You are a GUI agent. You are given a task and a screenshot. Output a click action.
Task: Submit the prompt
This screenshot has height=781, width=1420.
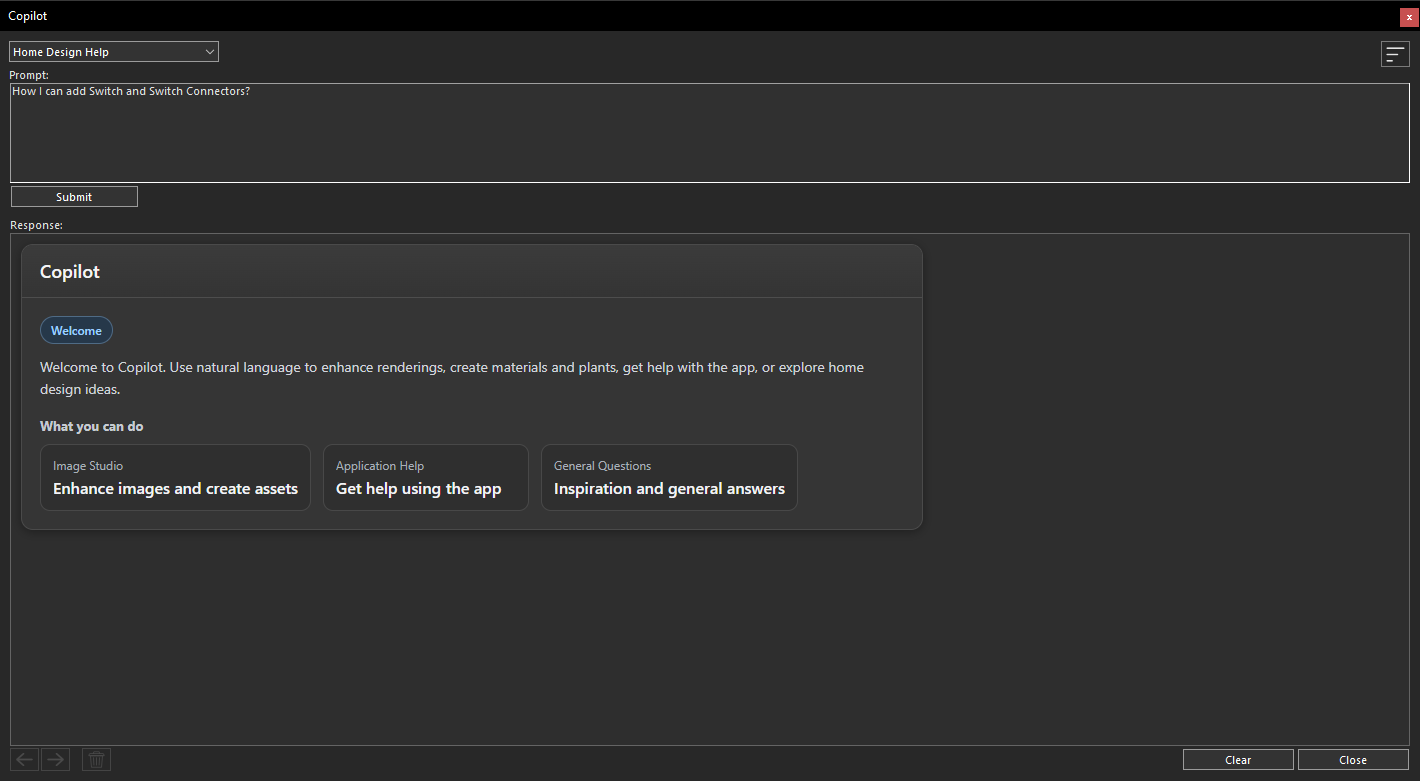pos(74,197)
